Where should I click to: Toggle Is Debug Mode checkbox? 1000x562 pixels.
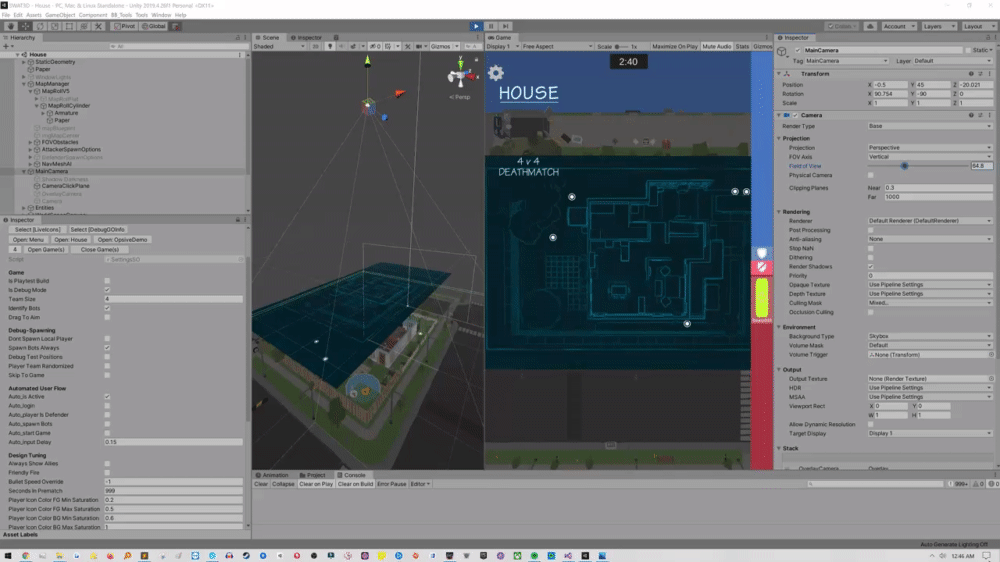(x=107, y=290)
